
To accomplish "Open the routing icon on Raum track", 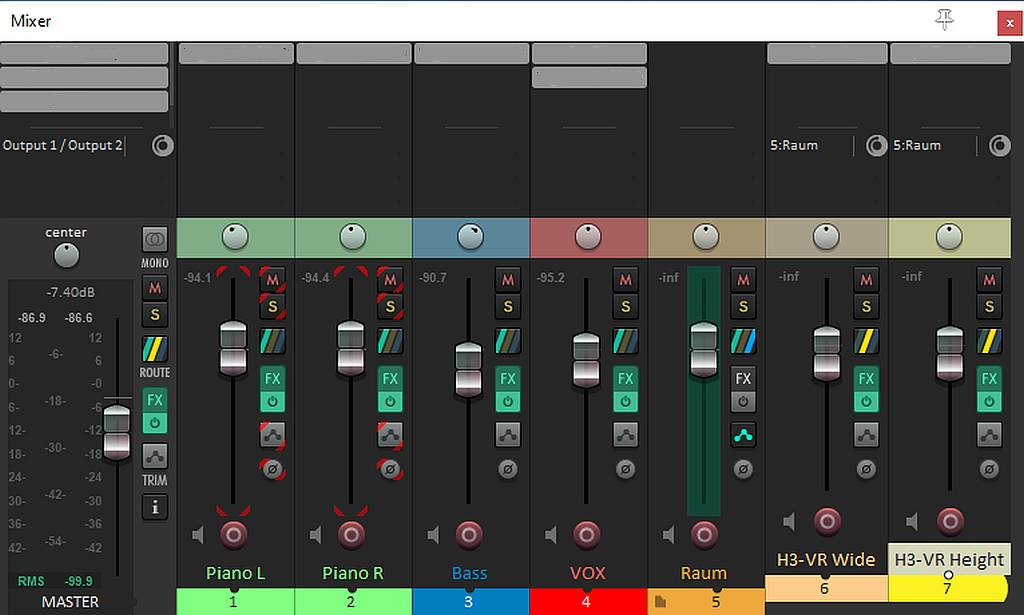I will [x=743, y=340].
